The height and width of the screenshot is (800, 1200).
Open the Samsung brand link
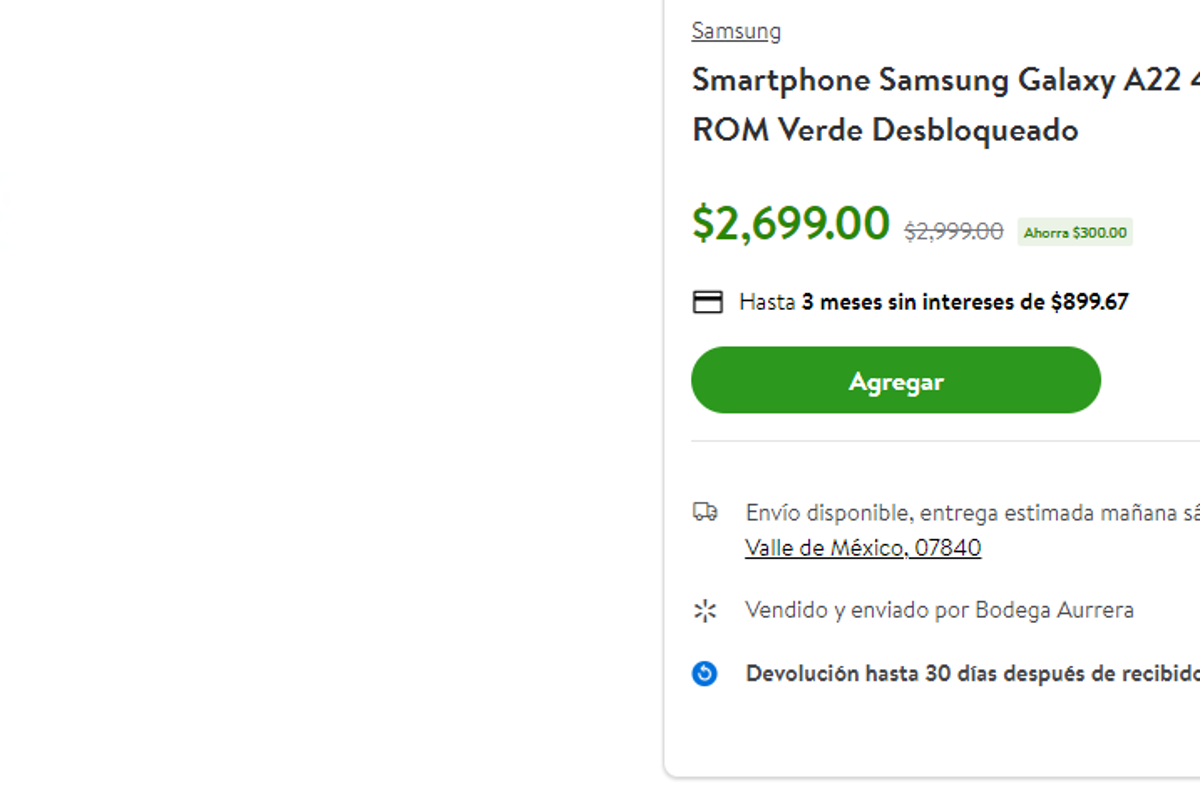(x=736, y=31)
